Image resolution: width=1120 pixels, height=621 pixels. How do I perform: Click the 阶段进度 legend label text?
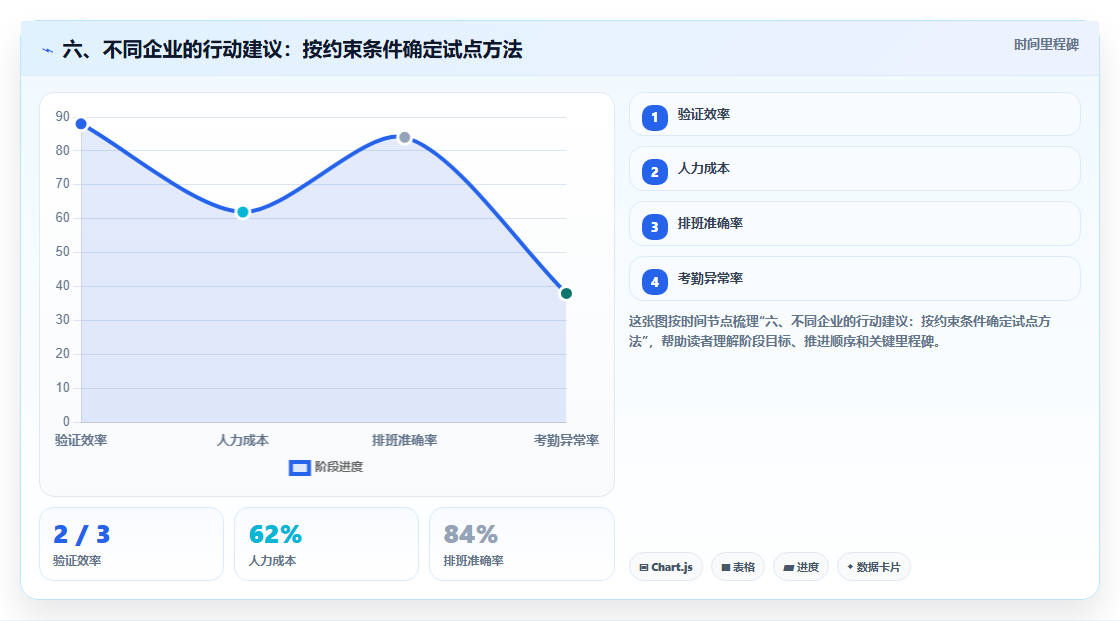339,467
